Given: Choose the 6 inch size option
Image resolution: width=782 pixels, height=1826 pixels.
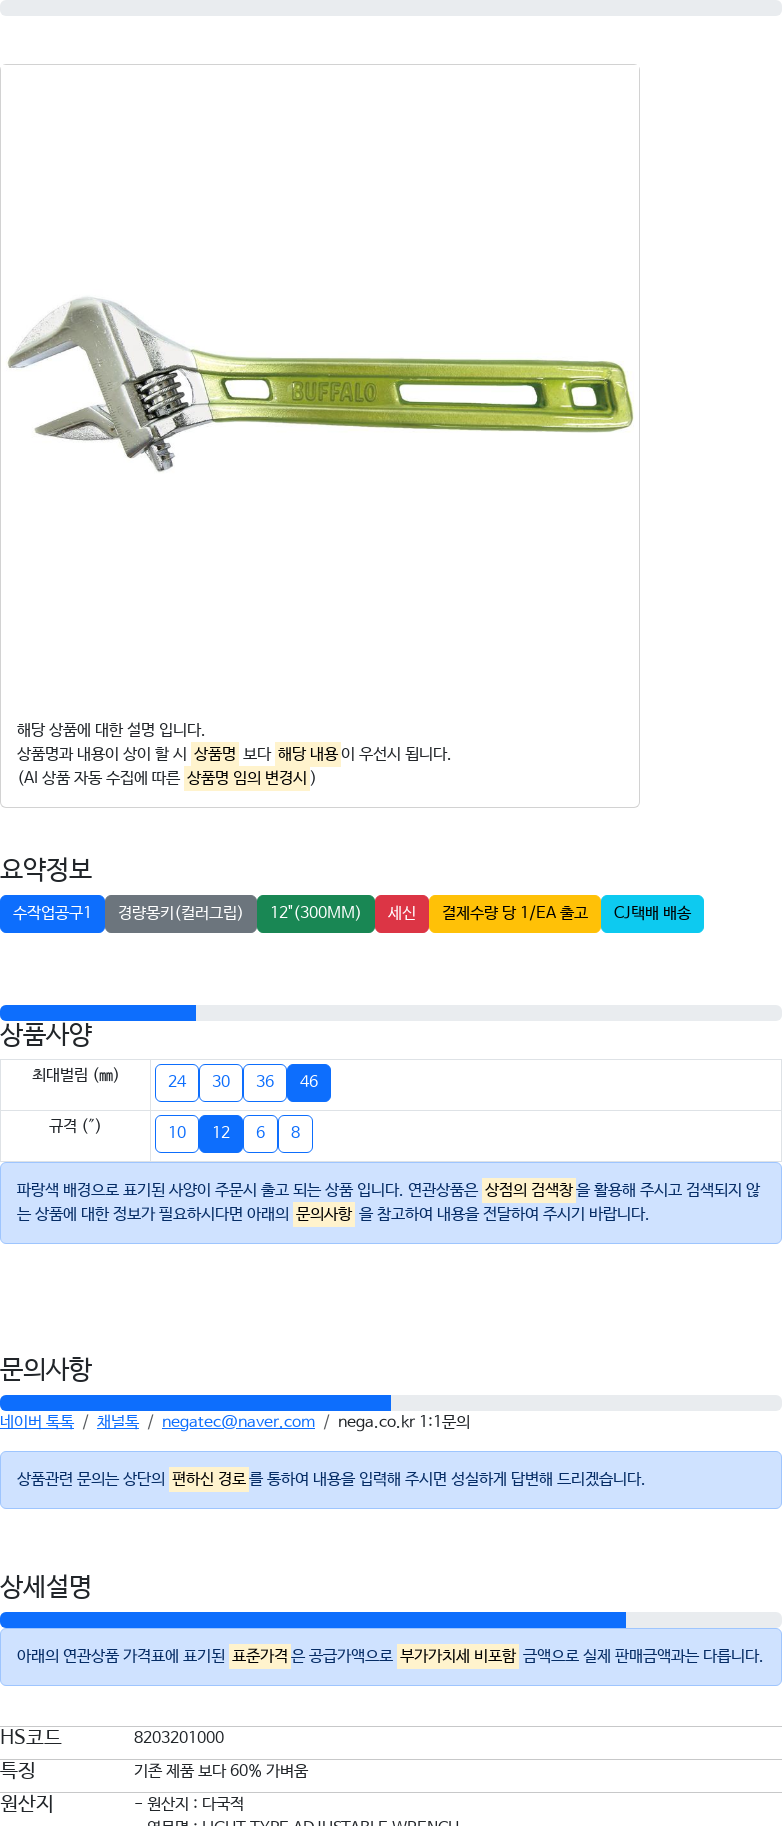Looking at the screenshot, I should pos(260,1133).
